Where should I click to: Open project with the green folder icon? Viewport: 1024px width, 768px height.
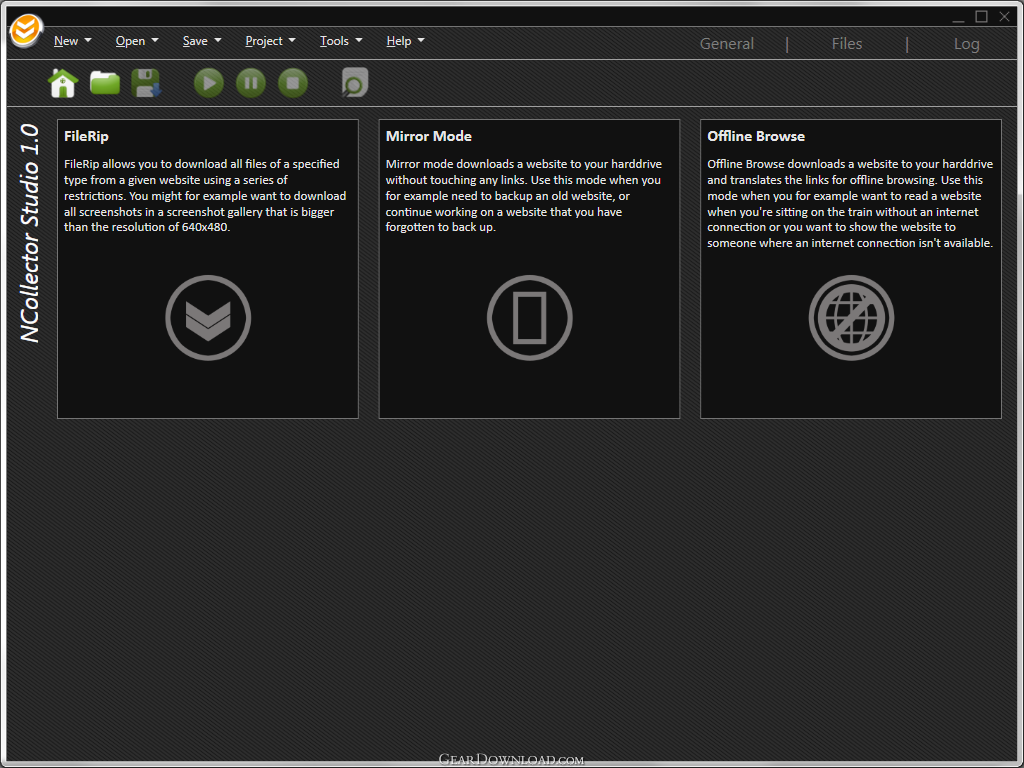(x=104, y=83)
